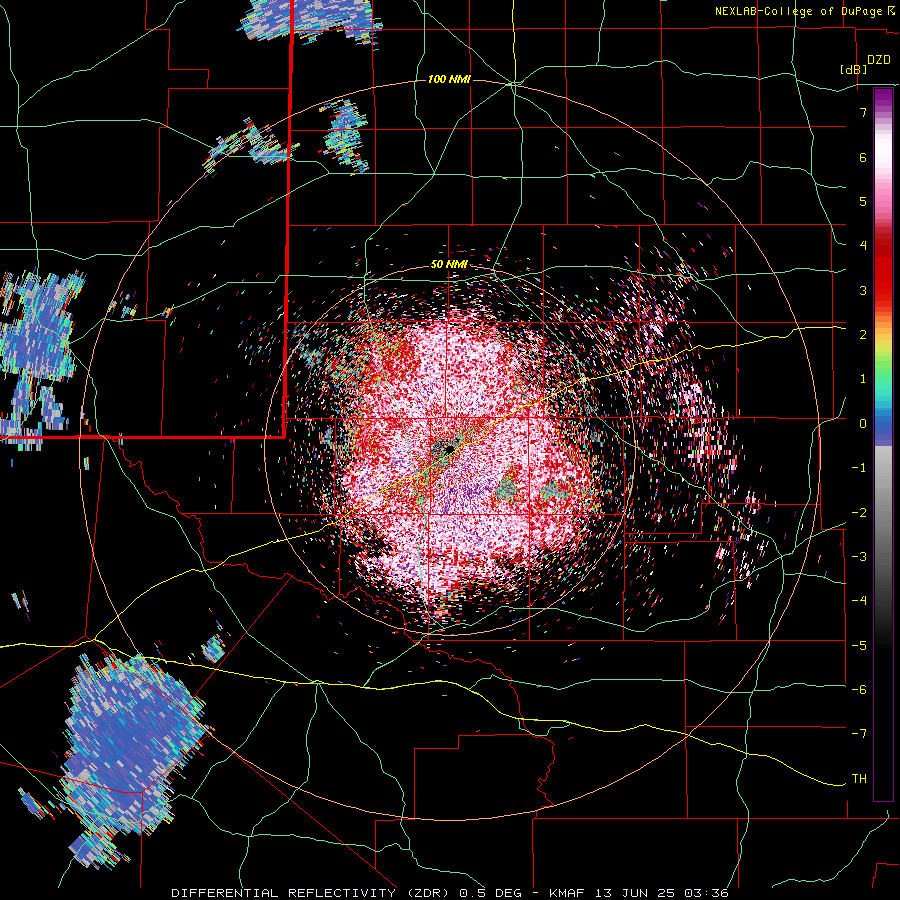Click the [dB] units label

click(853, 69)
